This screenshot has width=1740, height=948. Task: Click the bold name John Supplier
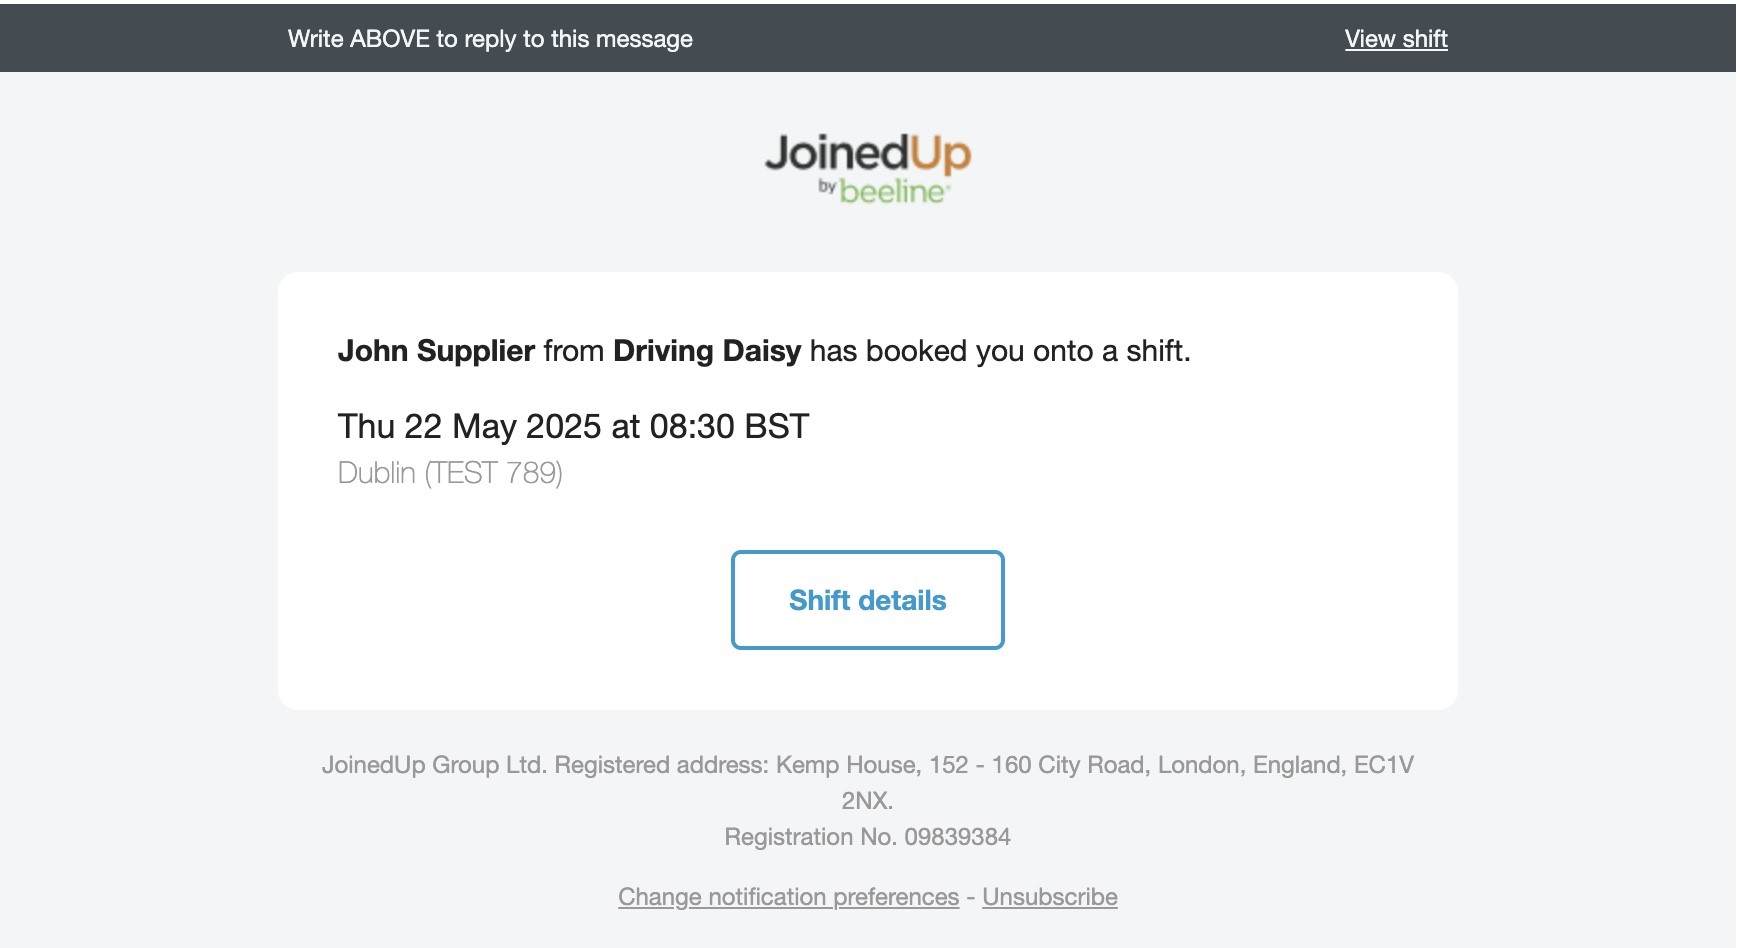[436, 351]
